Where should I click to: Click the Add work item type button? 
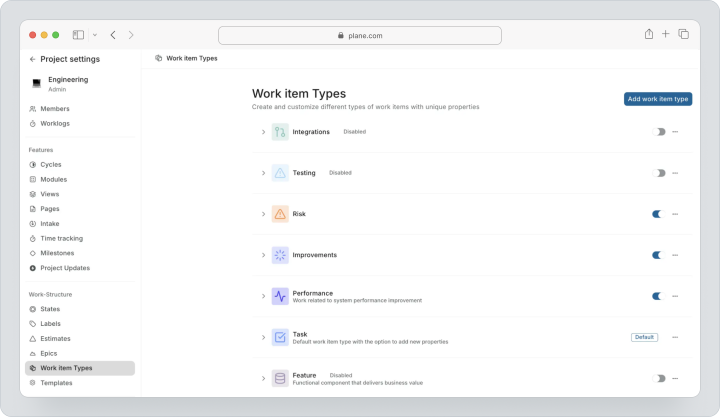click(x=658, y=99)
